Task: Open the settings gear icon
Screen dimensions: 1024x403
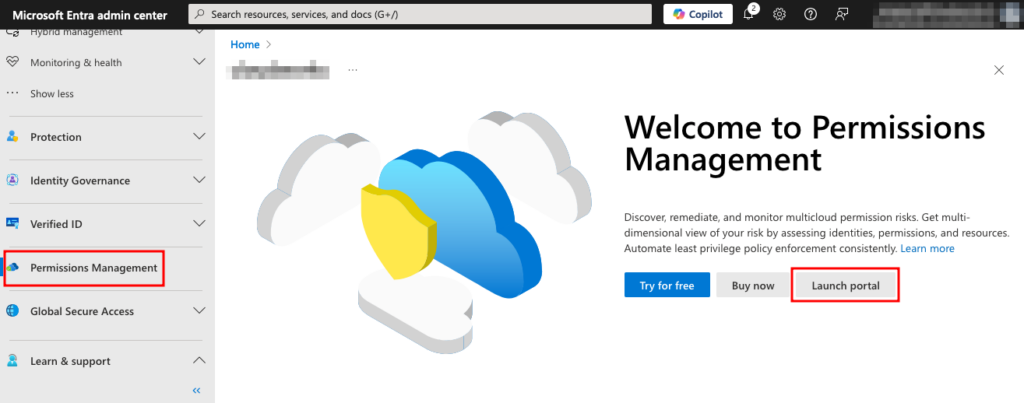Action: click(779, 14)
